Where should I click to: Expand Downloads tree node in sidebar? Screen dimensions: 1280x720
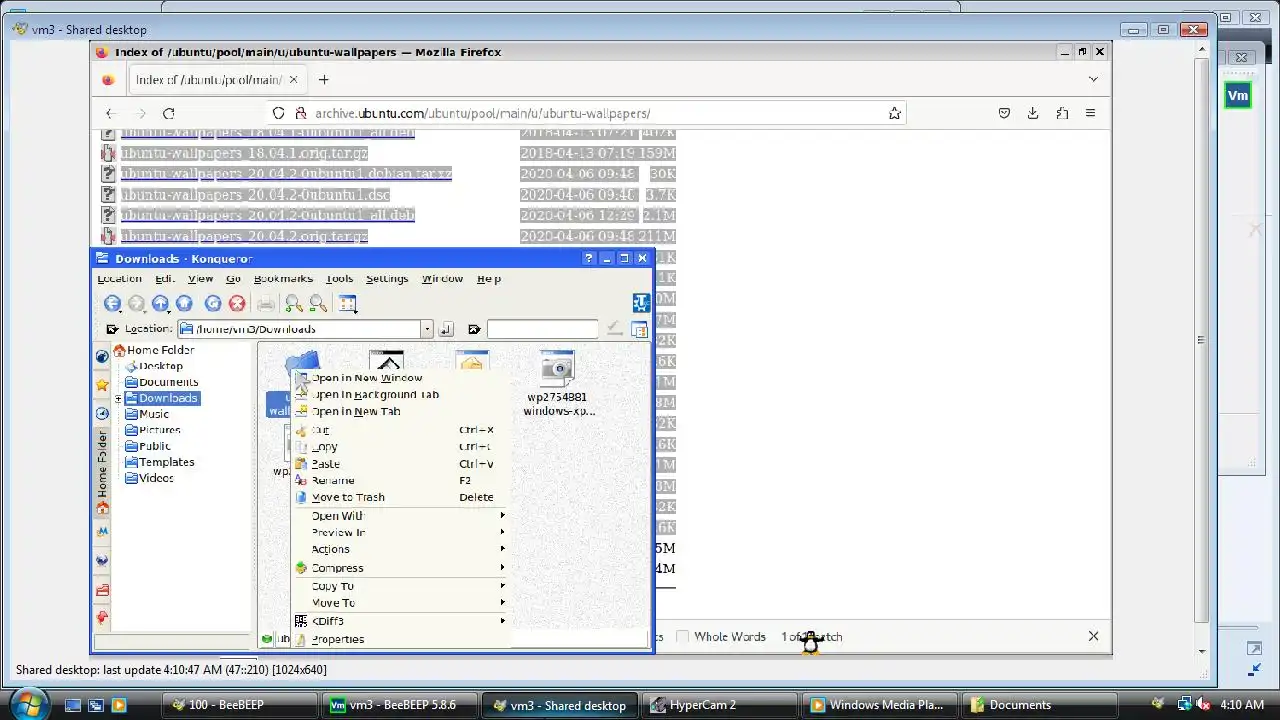pos(118,399)
